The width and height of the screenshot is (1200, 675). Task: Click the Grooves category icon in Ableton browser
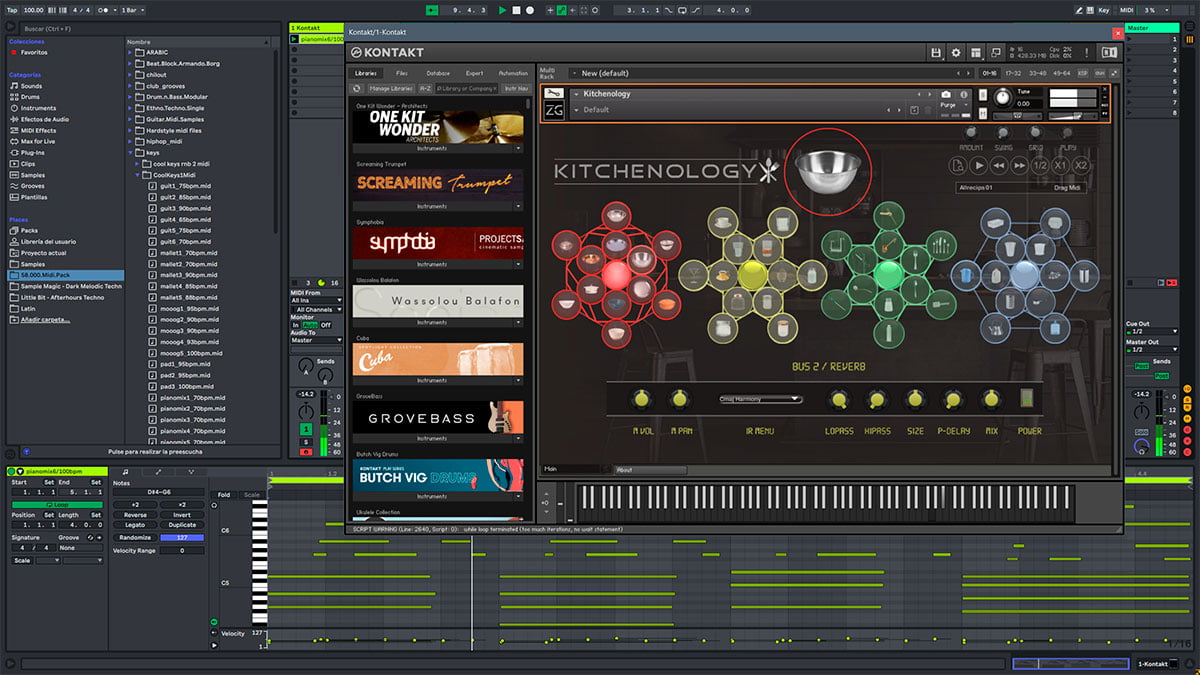(14, 186)
